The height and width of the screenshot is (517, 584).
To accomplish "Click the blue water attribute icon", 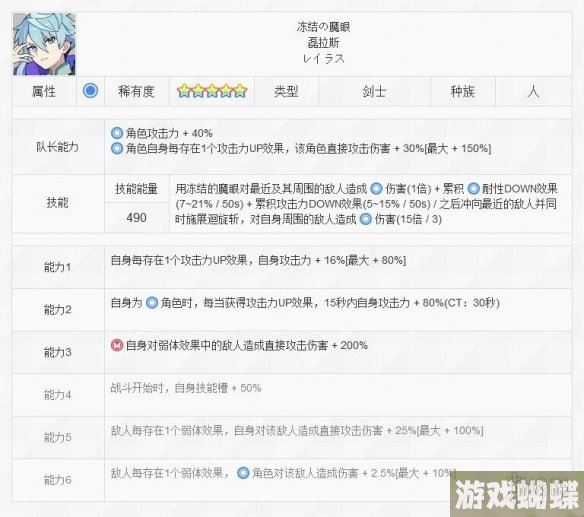I will [90, 91].
